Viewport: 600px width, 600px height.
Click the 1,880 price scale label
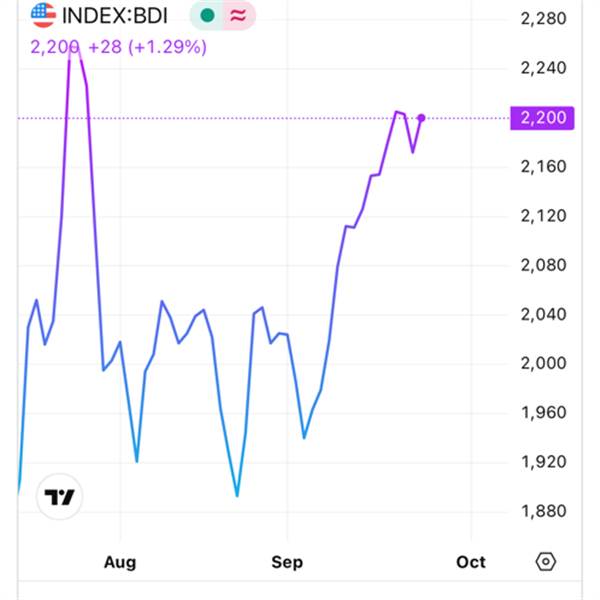coord(543,511)
